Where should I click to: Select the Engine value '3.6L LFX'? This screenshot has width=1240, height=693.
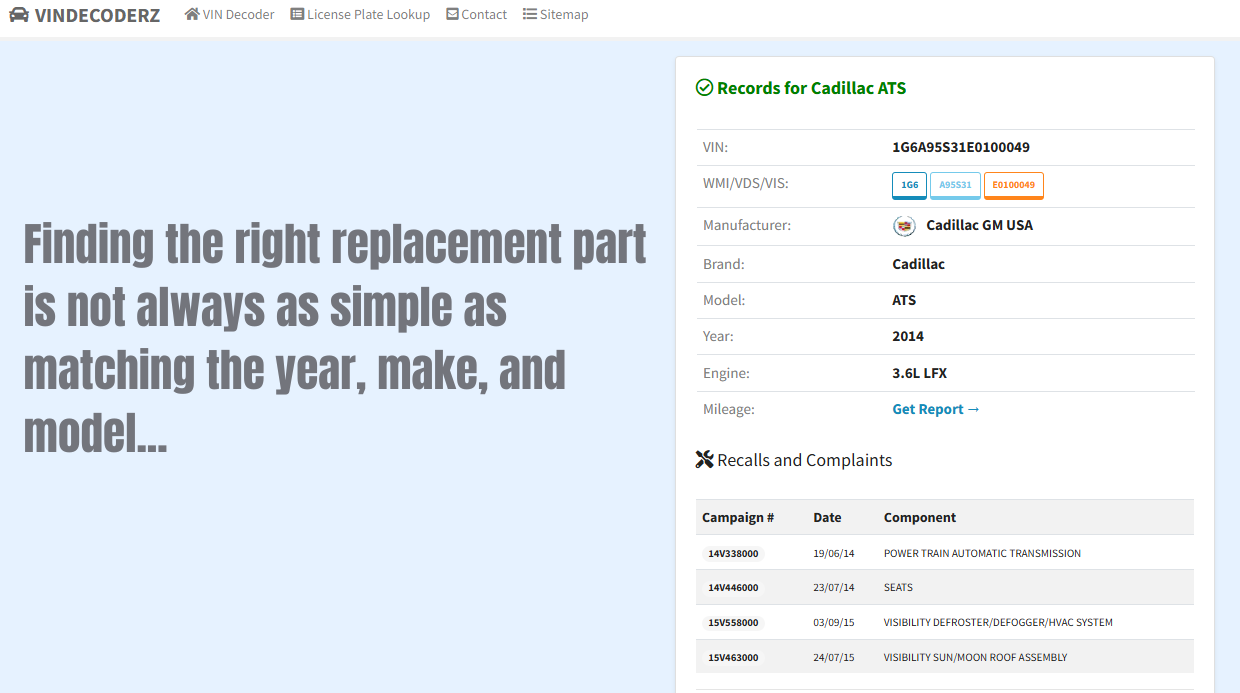920,373
